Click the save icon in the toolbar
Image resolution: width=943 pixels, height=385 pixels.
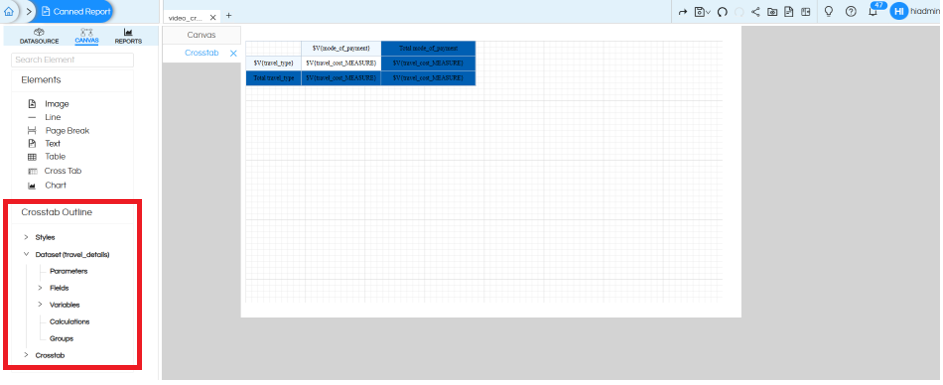(x=699, y=11)
